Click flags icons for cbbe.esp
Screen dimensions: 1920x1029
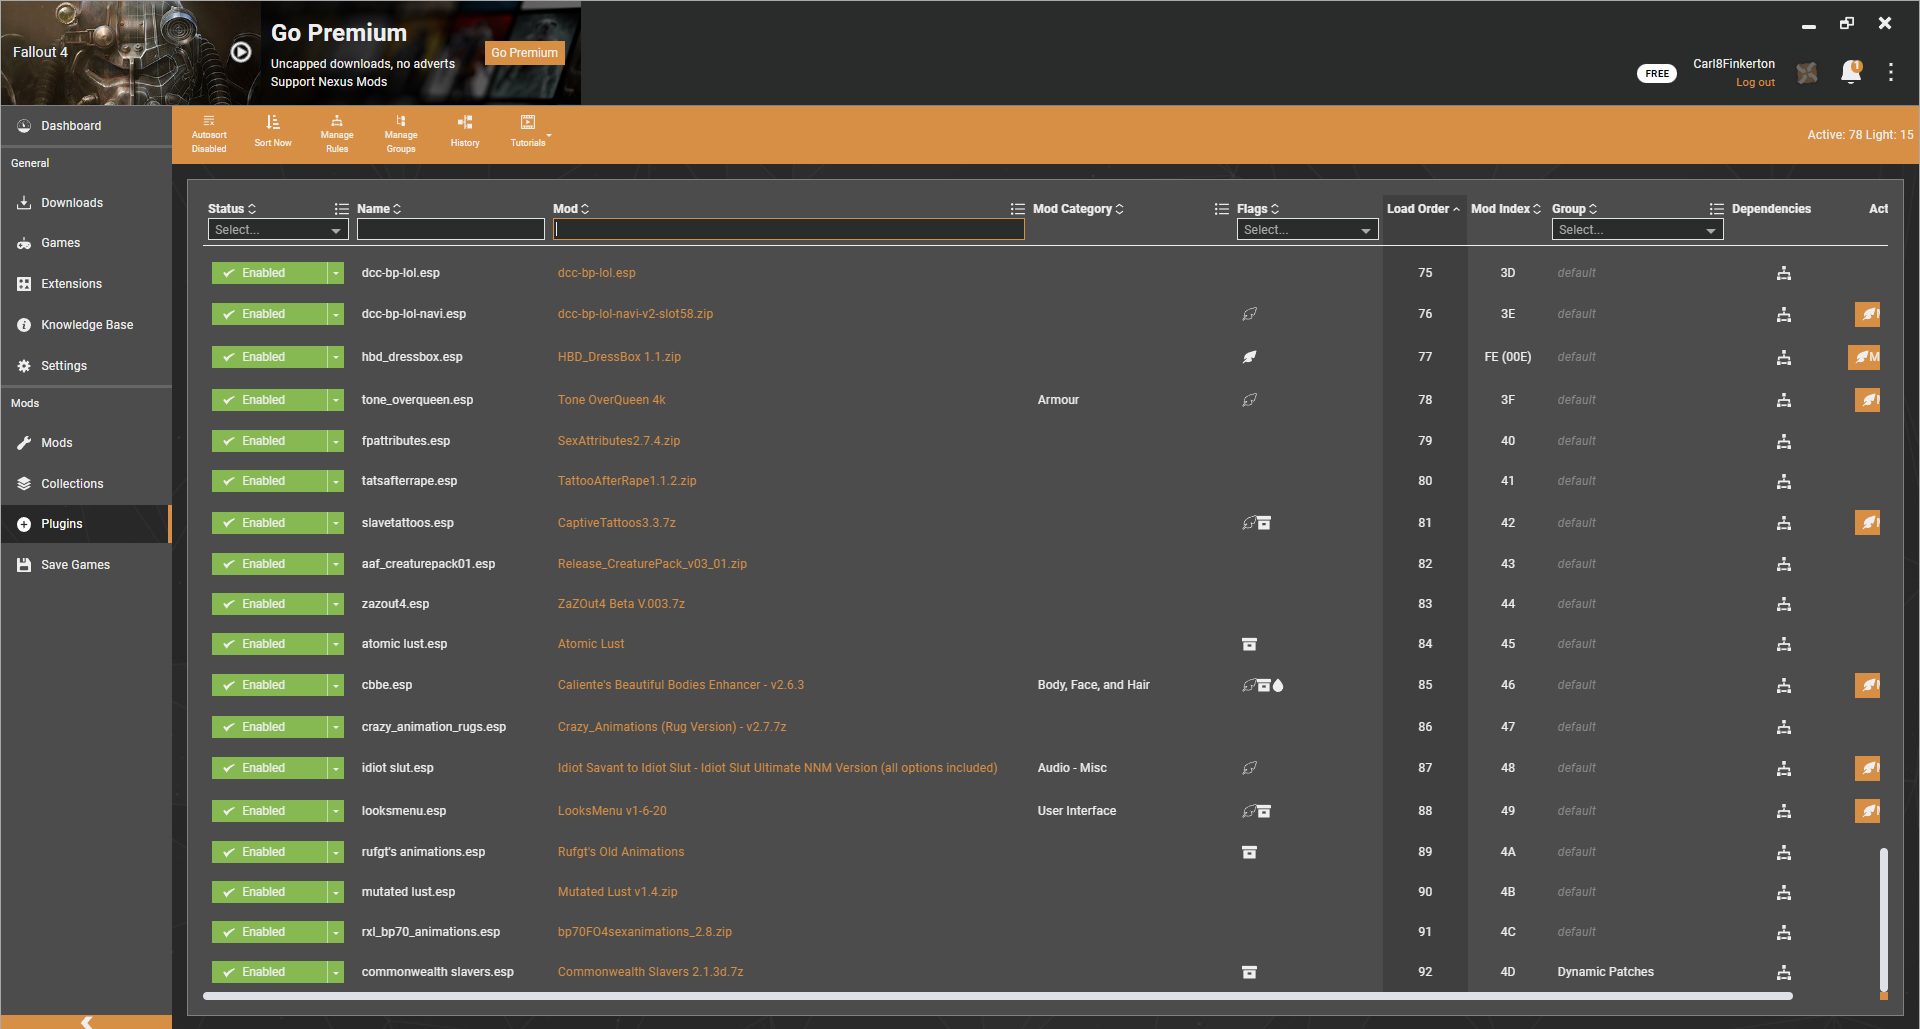click(1263, 685)
